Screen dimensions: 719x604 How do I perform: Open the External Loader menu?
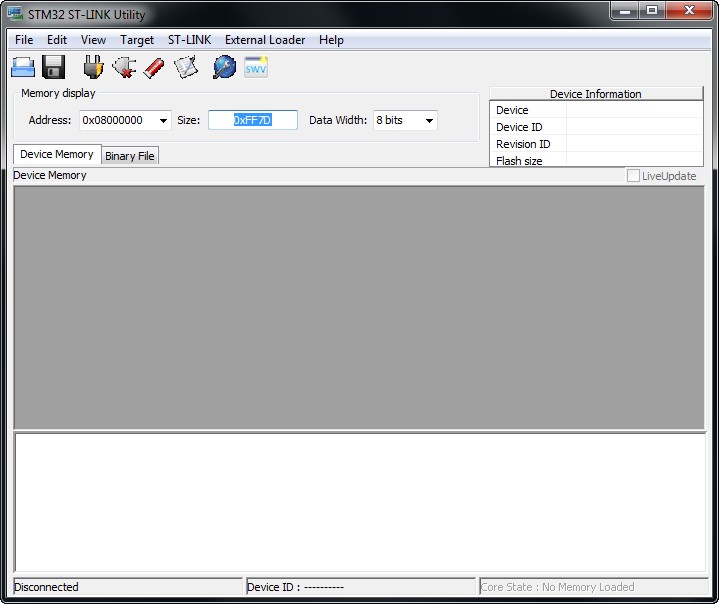coord(265,40)
